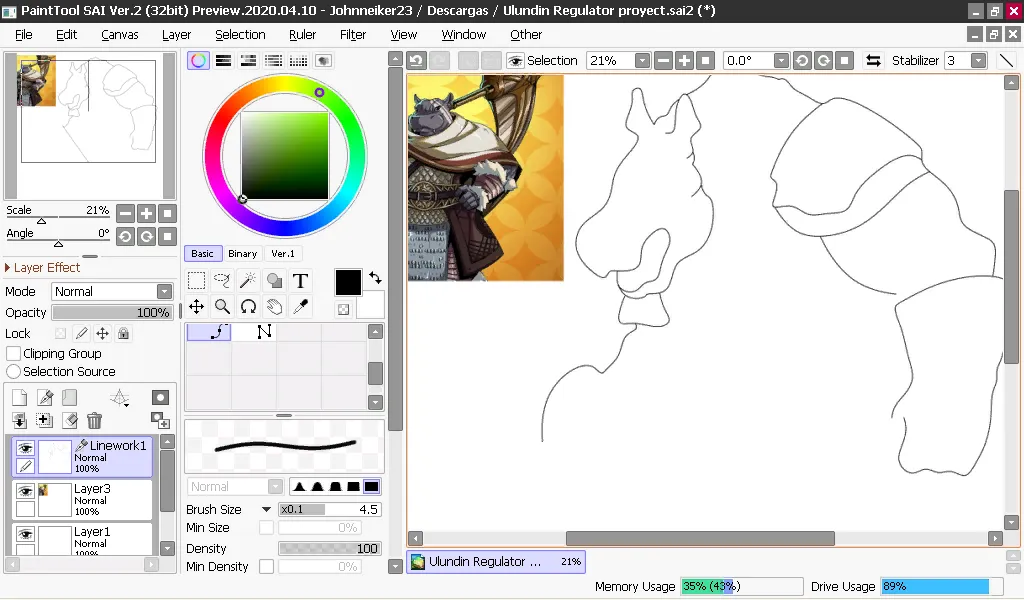
Task: Open the File menu
Action: pyautogui.click(x=24, y=35)
